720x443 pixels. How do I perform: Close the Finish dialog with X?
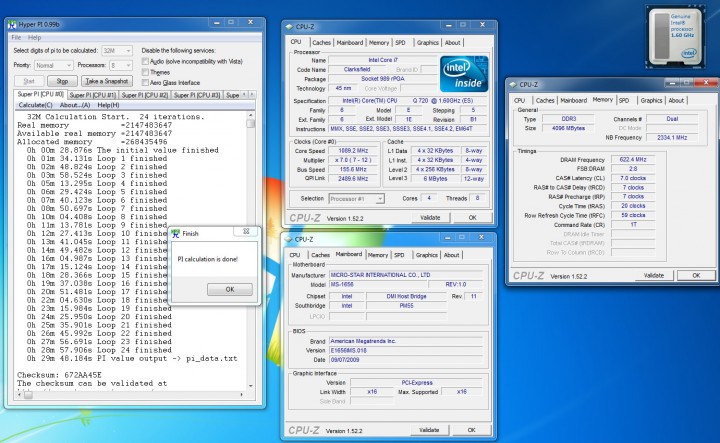point(246,232)
